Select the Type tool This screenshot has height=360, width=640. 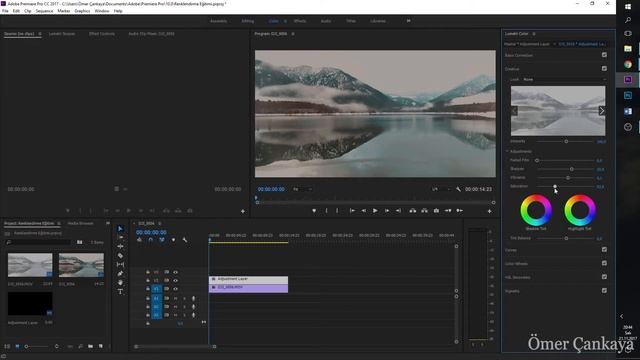point(120,291)
